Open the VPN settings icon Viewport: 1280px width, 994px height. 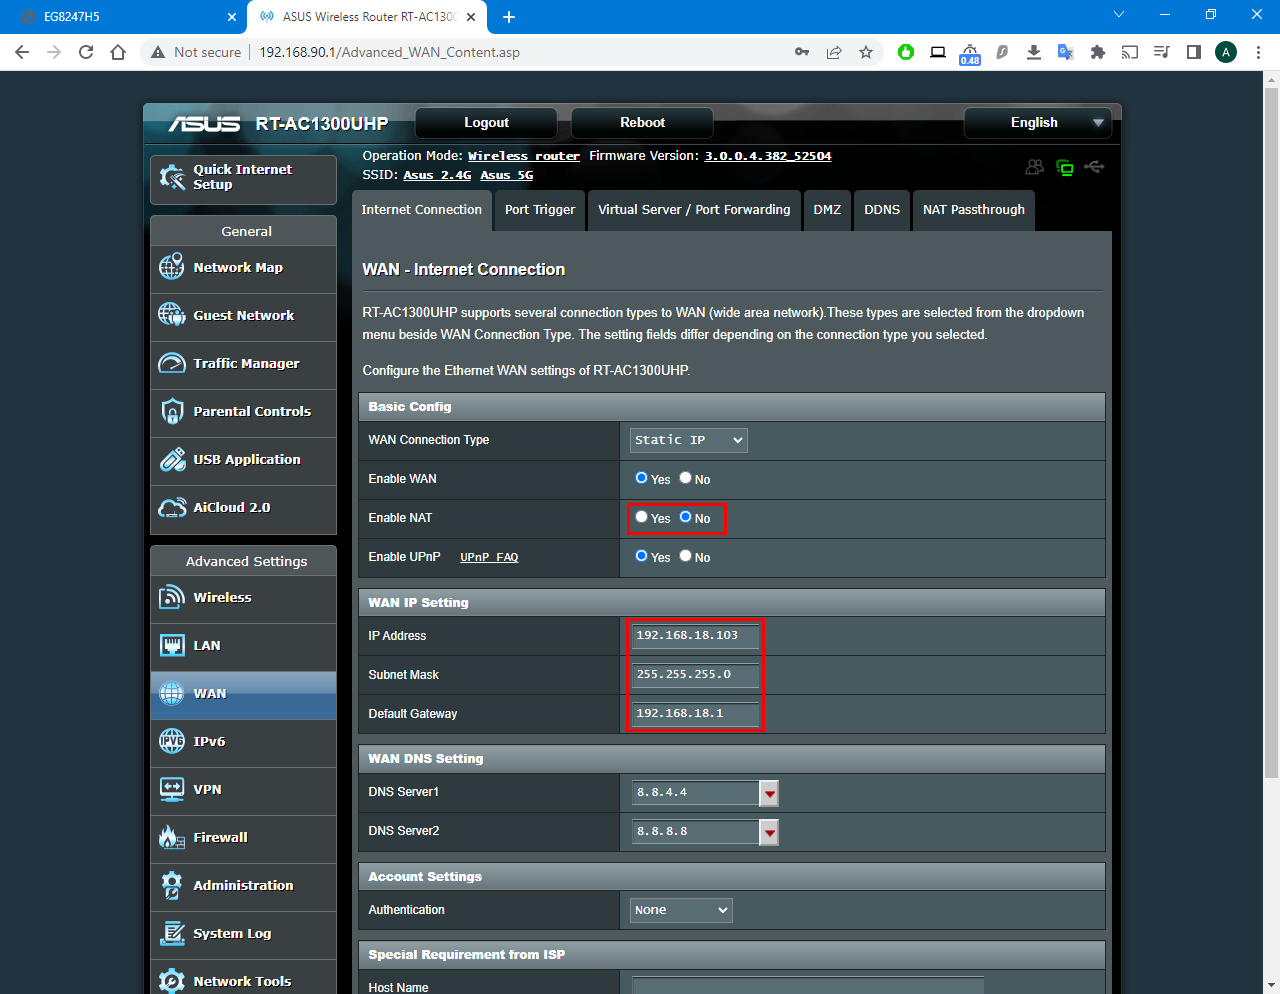(x=172, y=789)
